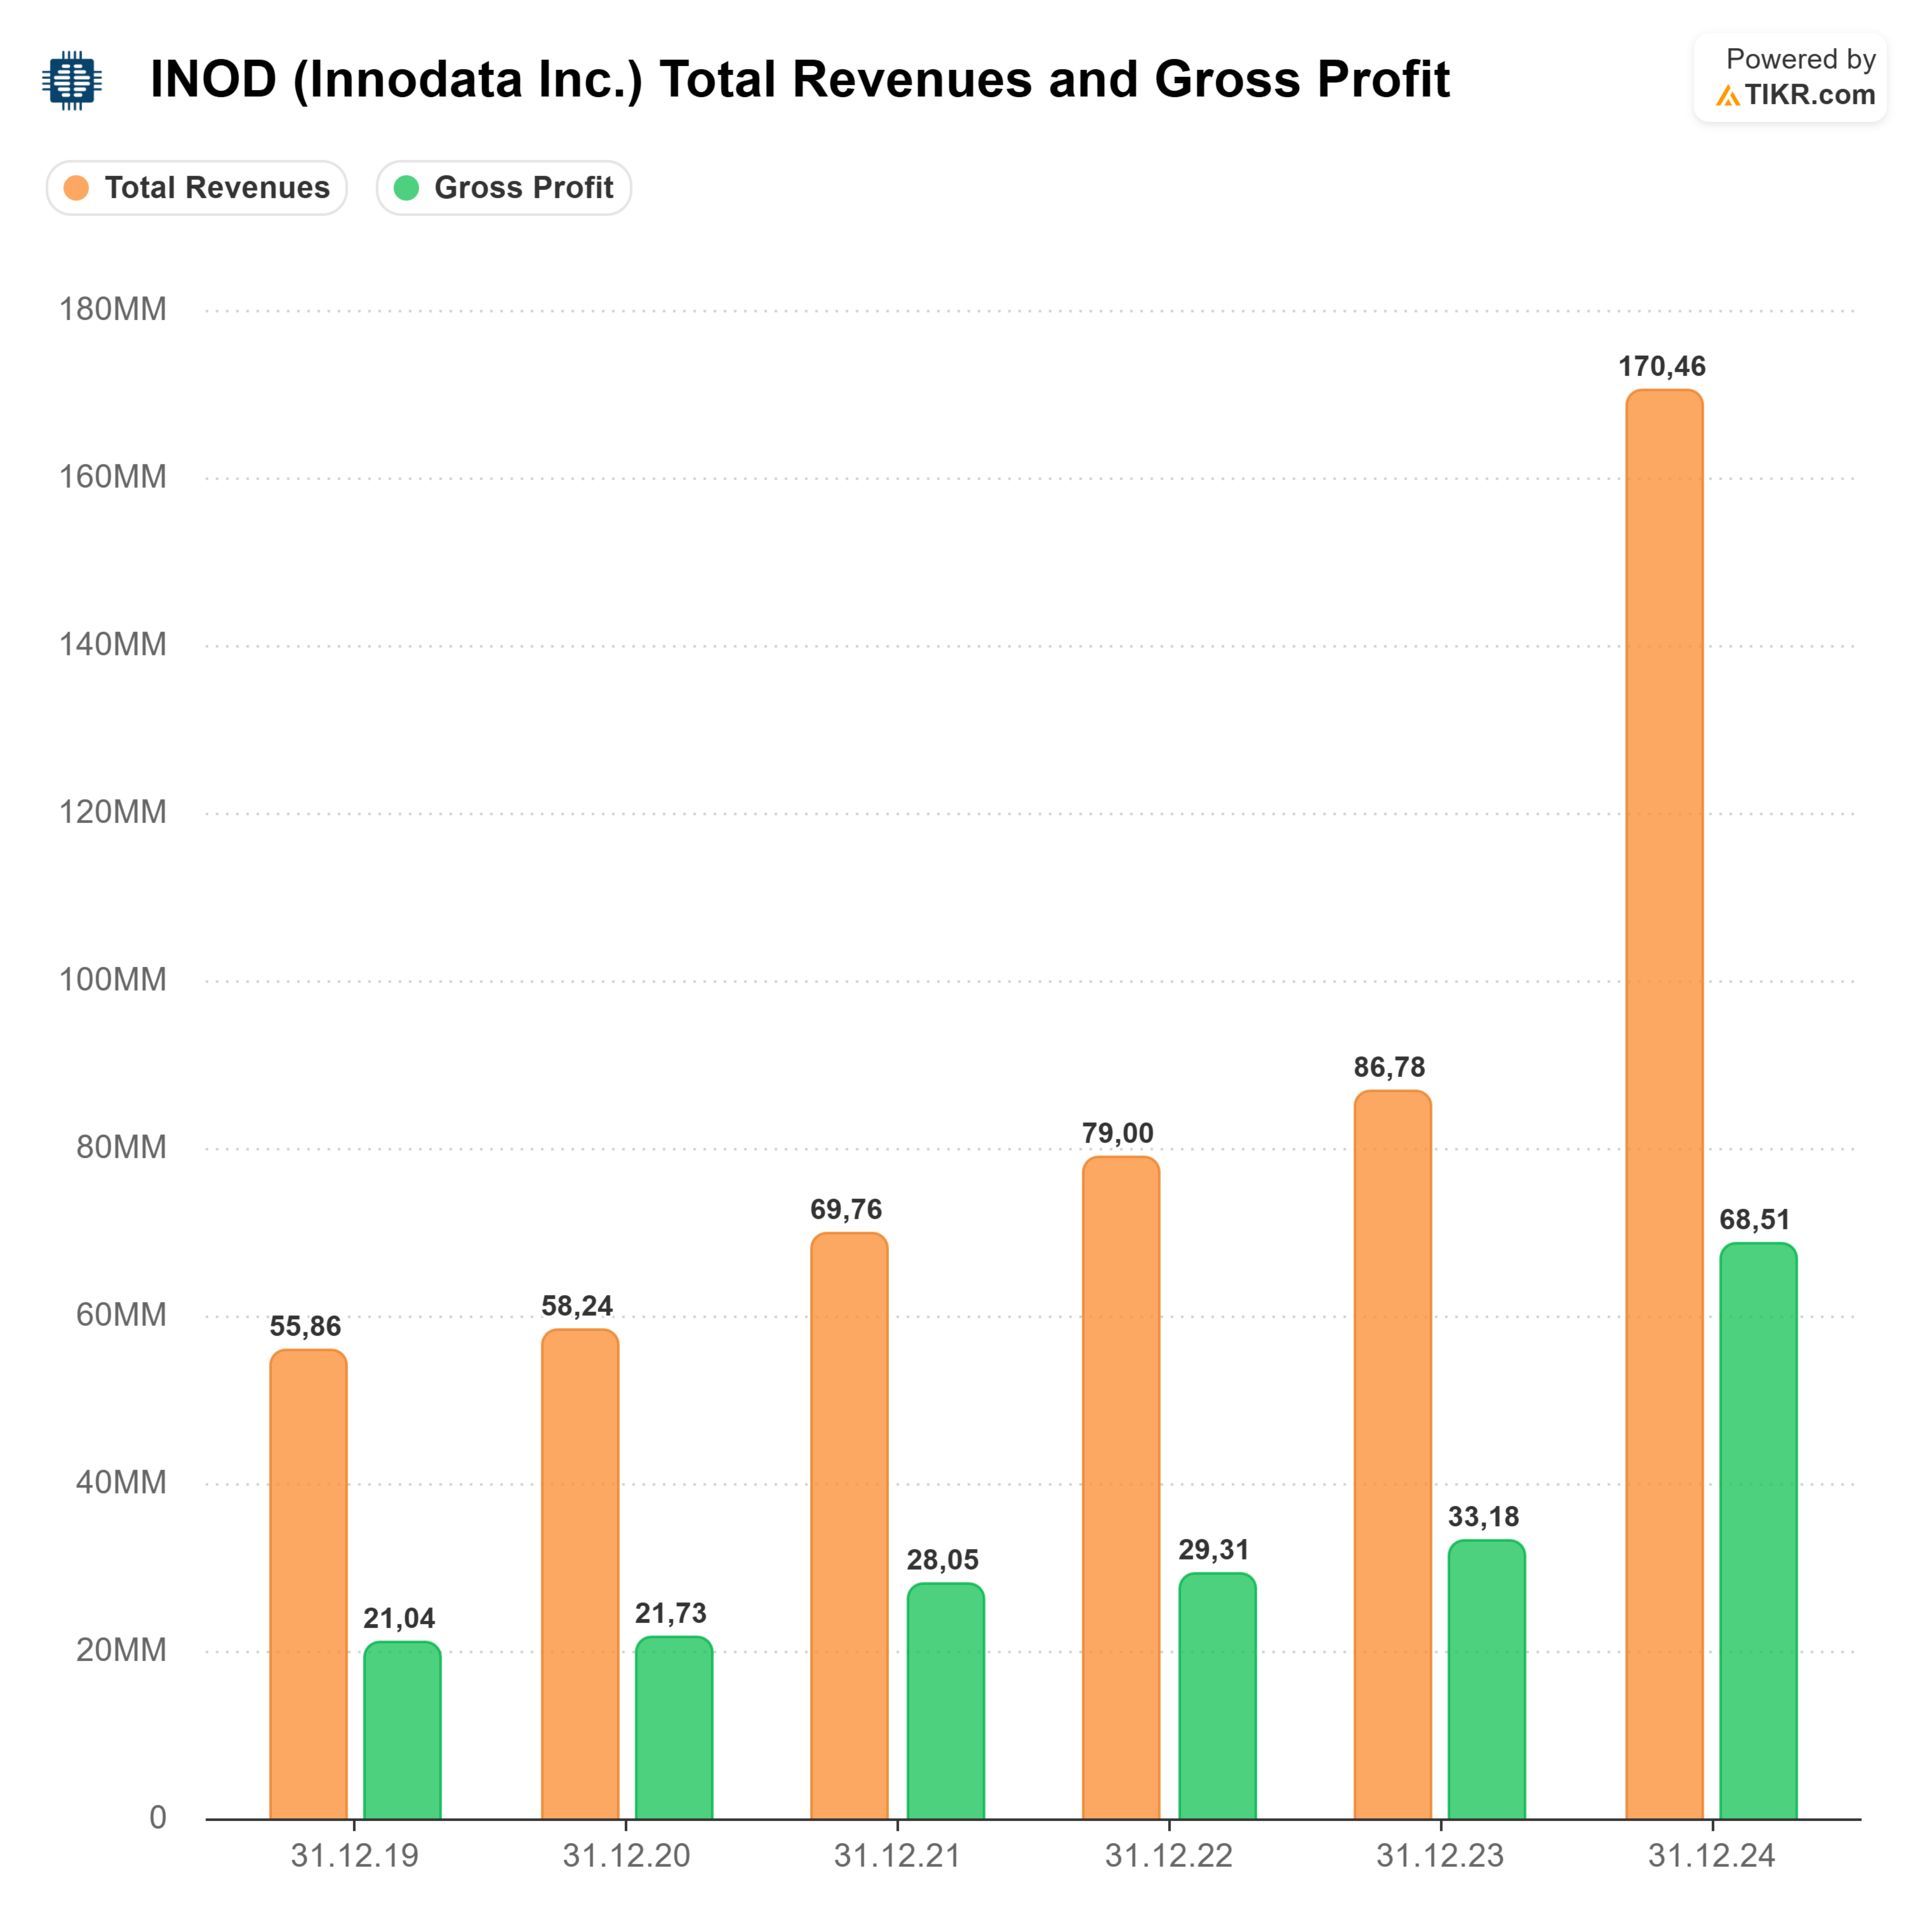Image resolution: width=1920 pixels, height=1920 pixels.
Task: Select the 69,76 revenue bar for 31.12.21
Action: pyautogui.click(x=849, y=1525)
